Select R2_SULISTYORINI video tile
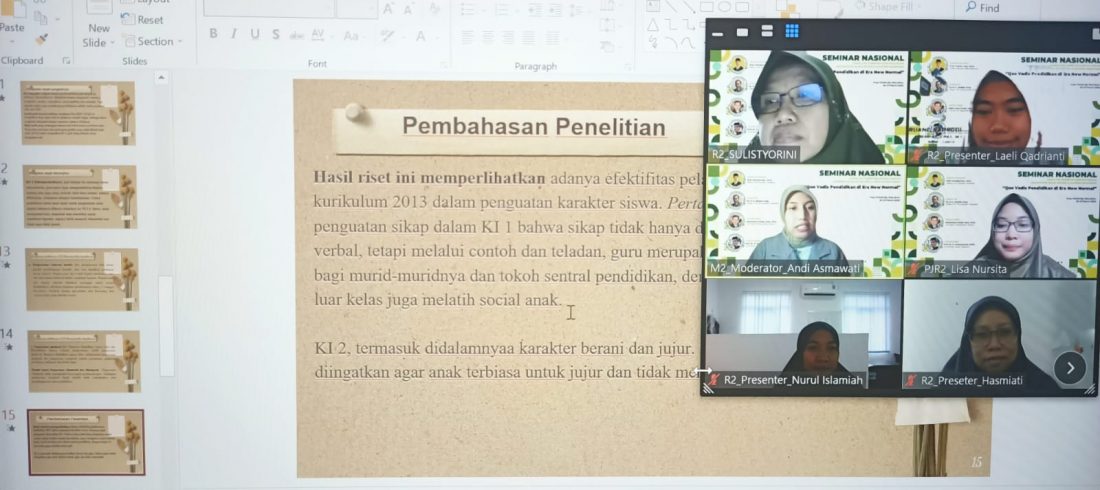This screenshot has height=490, width=1100. click(806, 106)
